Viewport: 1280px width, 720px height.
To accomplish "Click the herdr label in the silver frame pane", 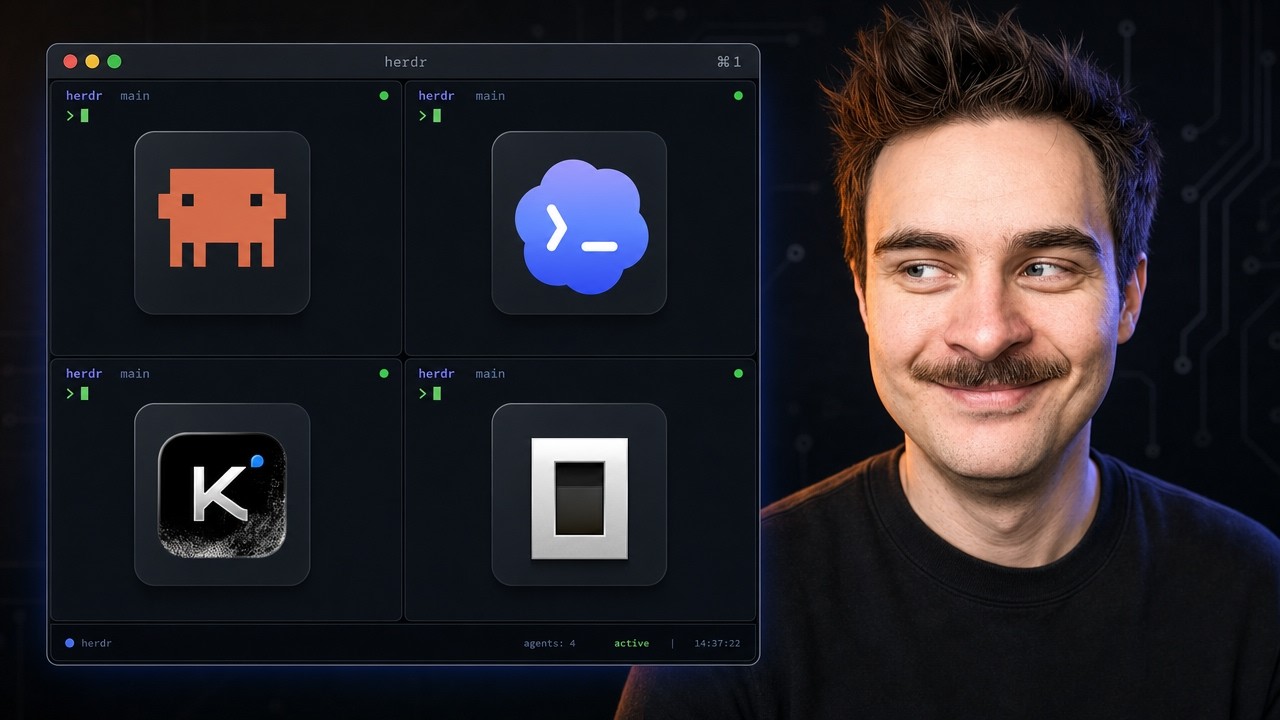I will point(436,374).
